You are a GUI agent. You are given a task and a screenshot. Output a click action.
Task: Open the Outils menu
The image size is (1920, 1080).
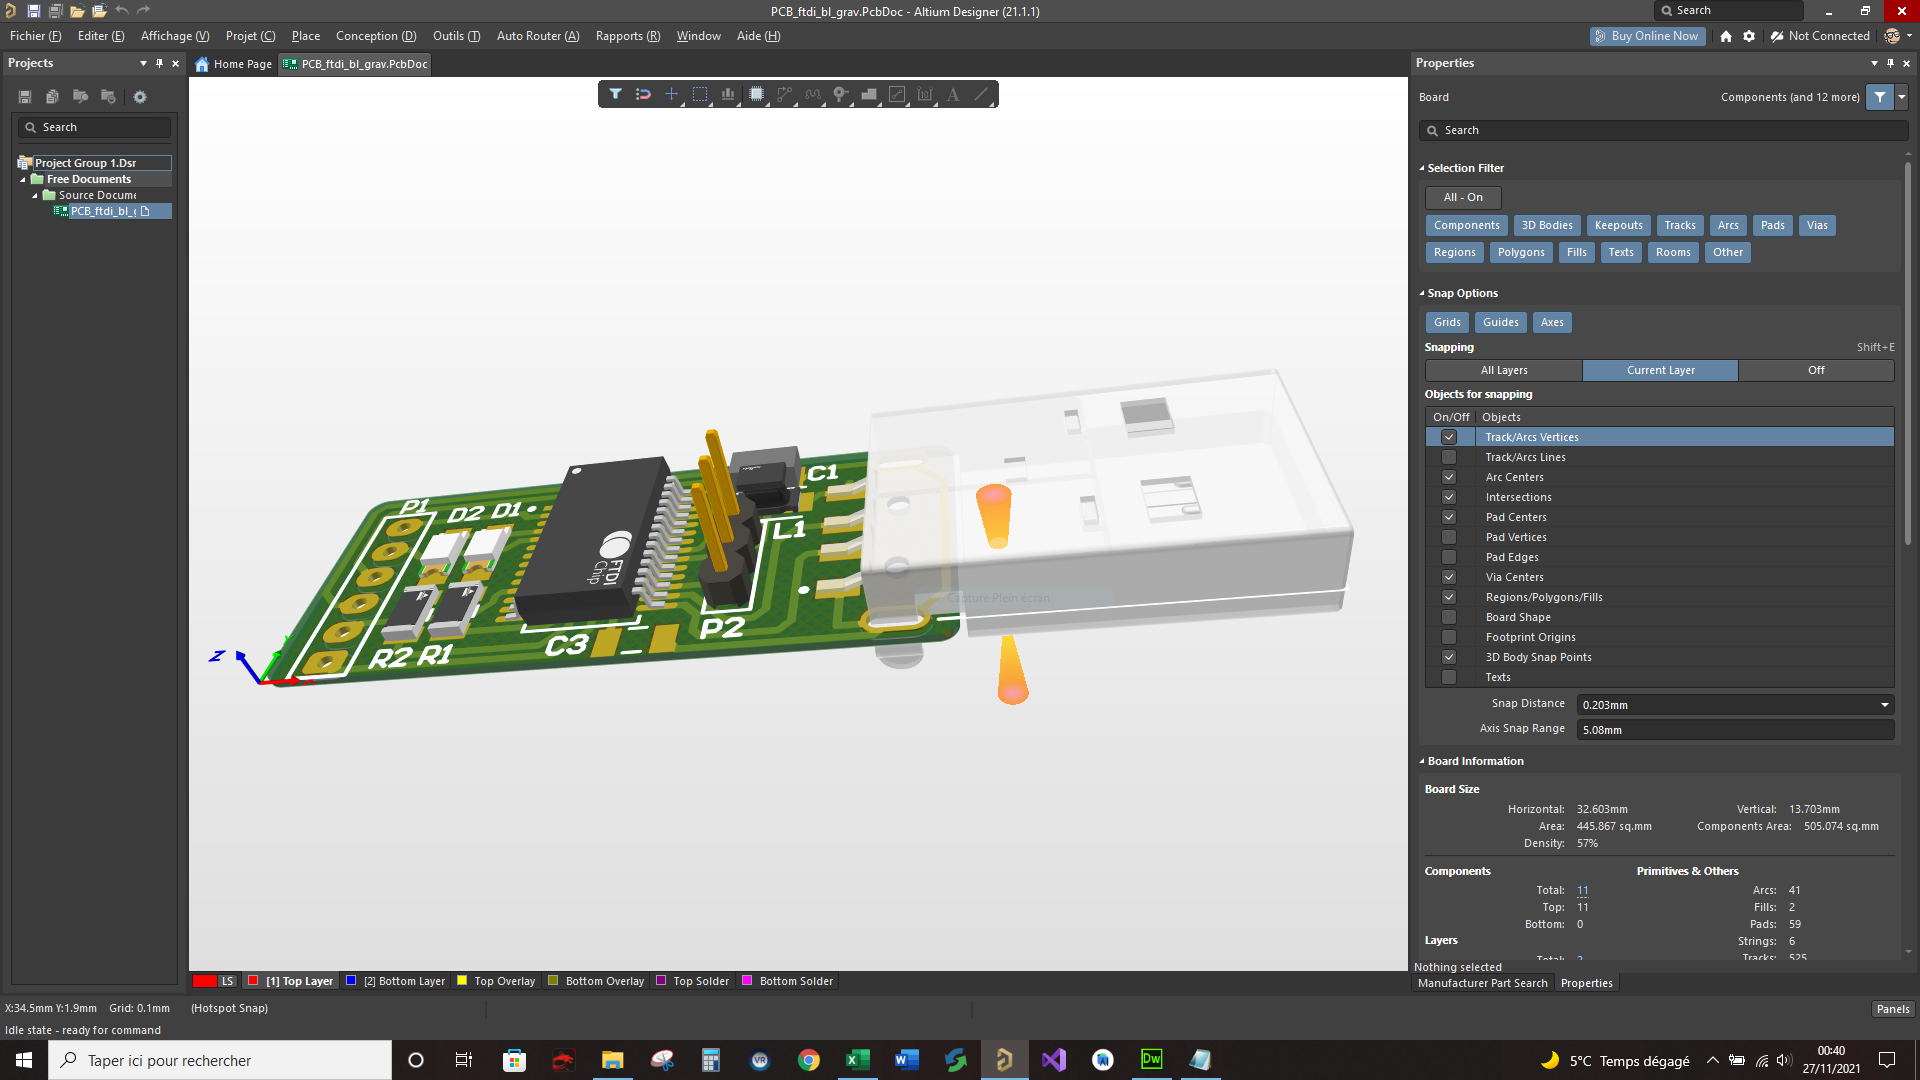pyautogui.click(x=456, y=36)
